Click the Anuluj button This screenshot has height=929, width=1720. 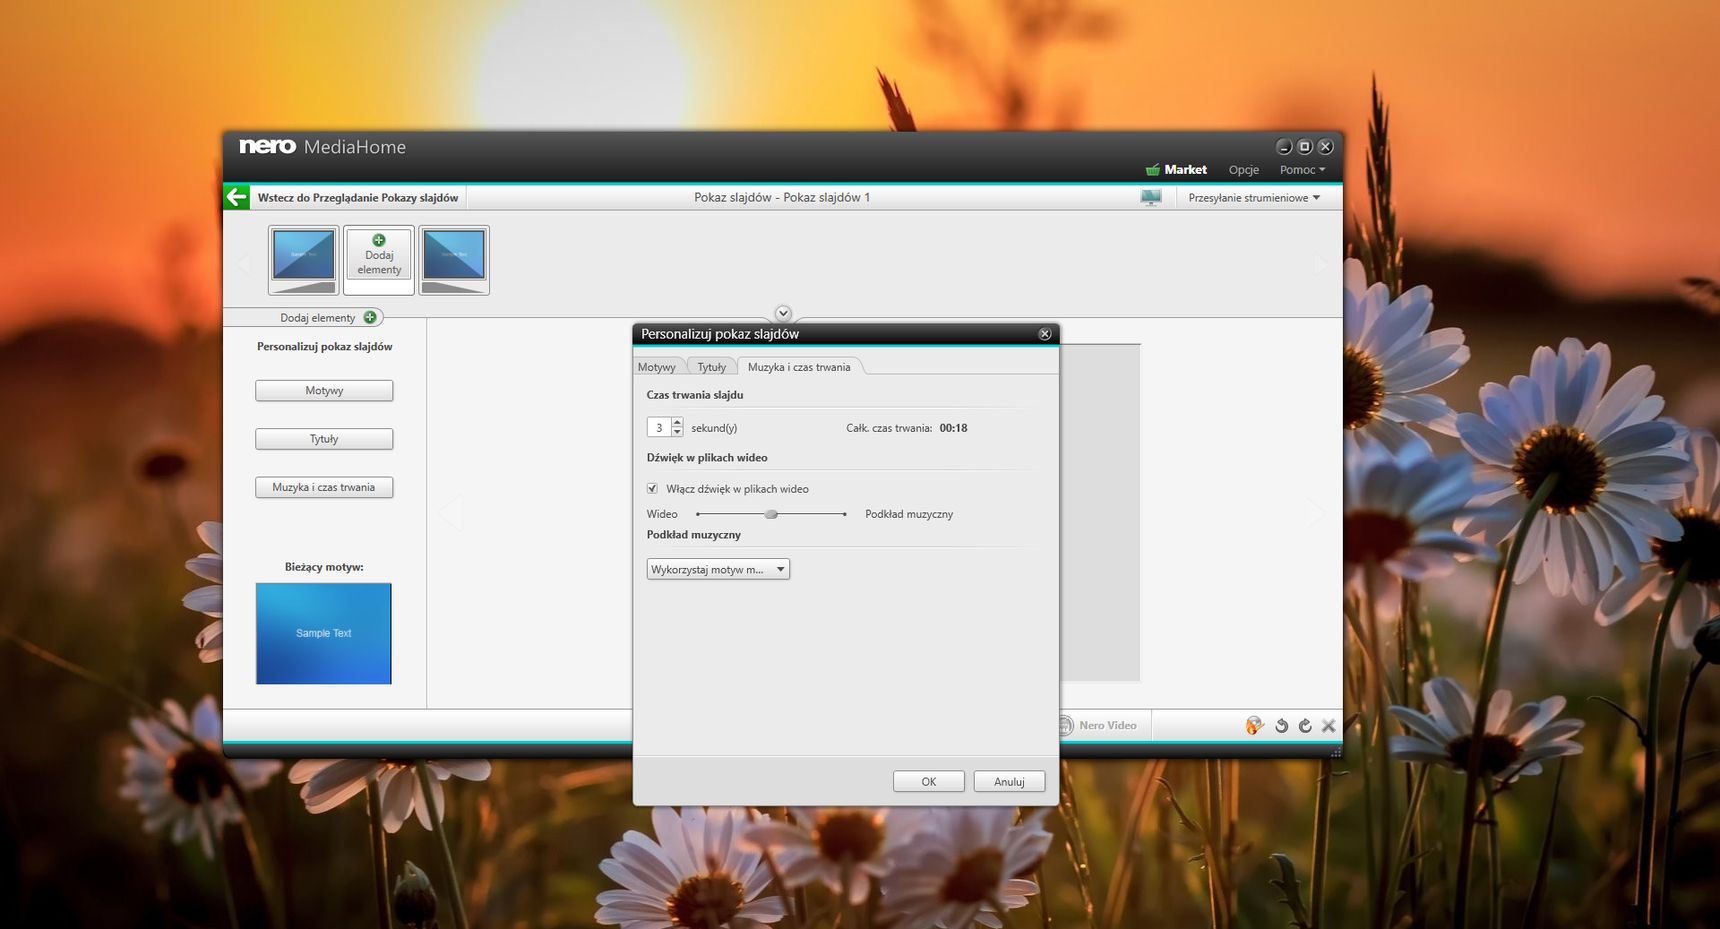pos(1009,782)
